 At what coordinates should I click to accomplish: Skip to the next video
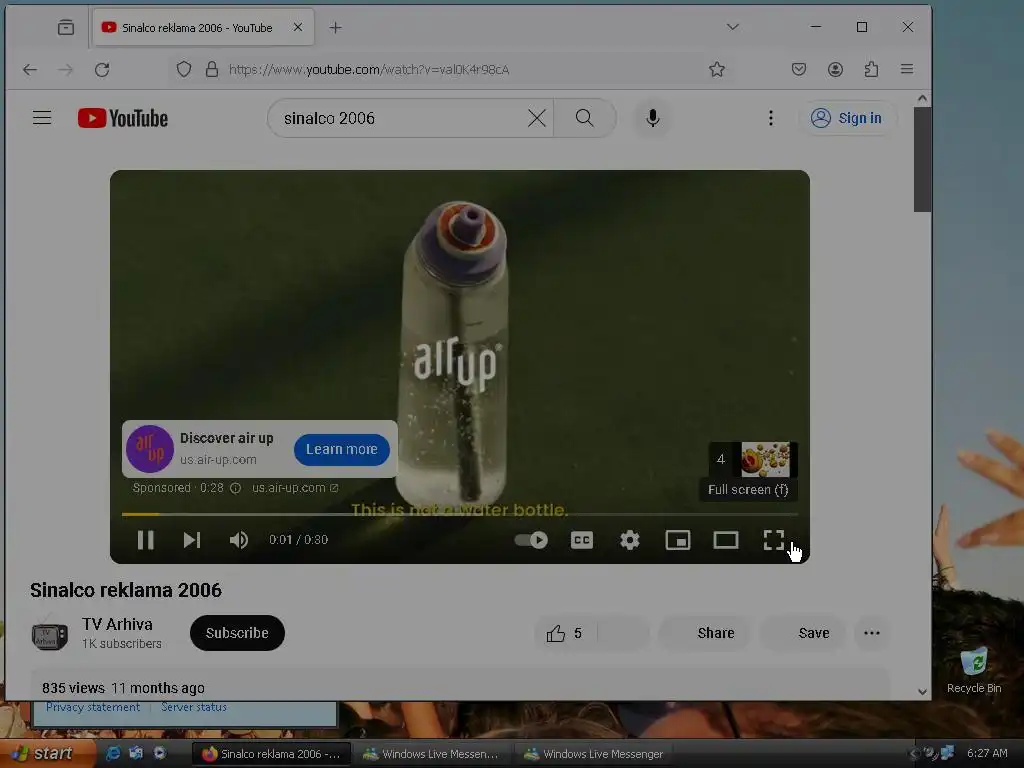point(191,540)
